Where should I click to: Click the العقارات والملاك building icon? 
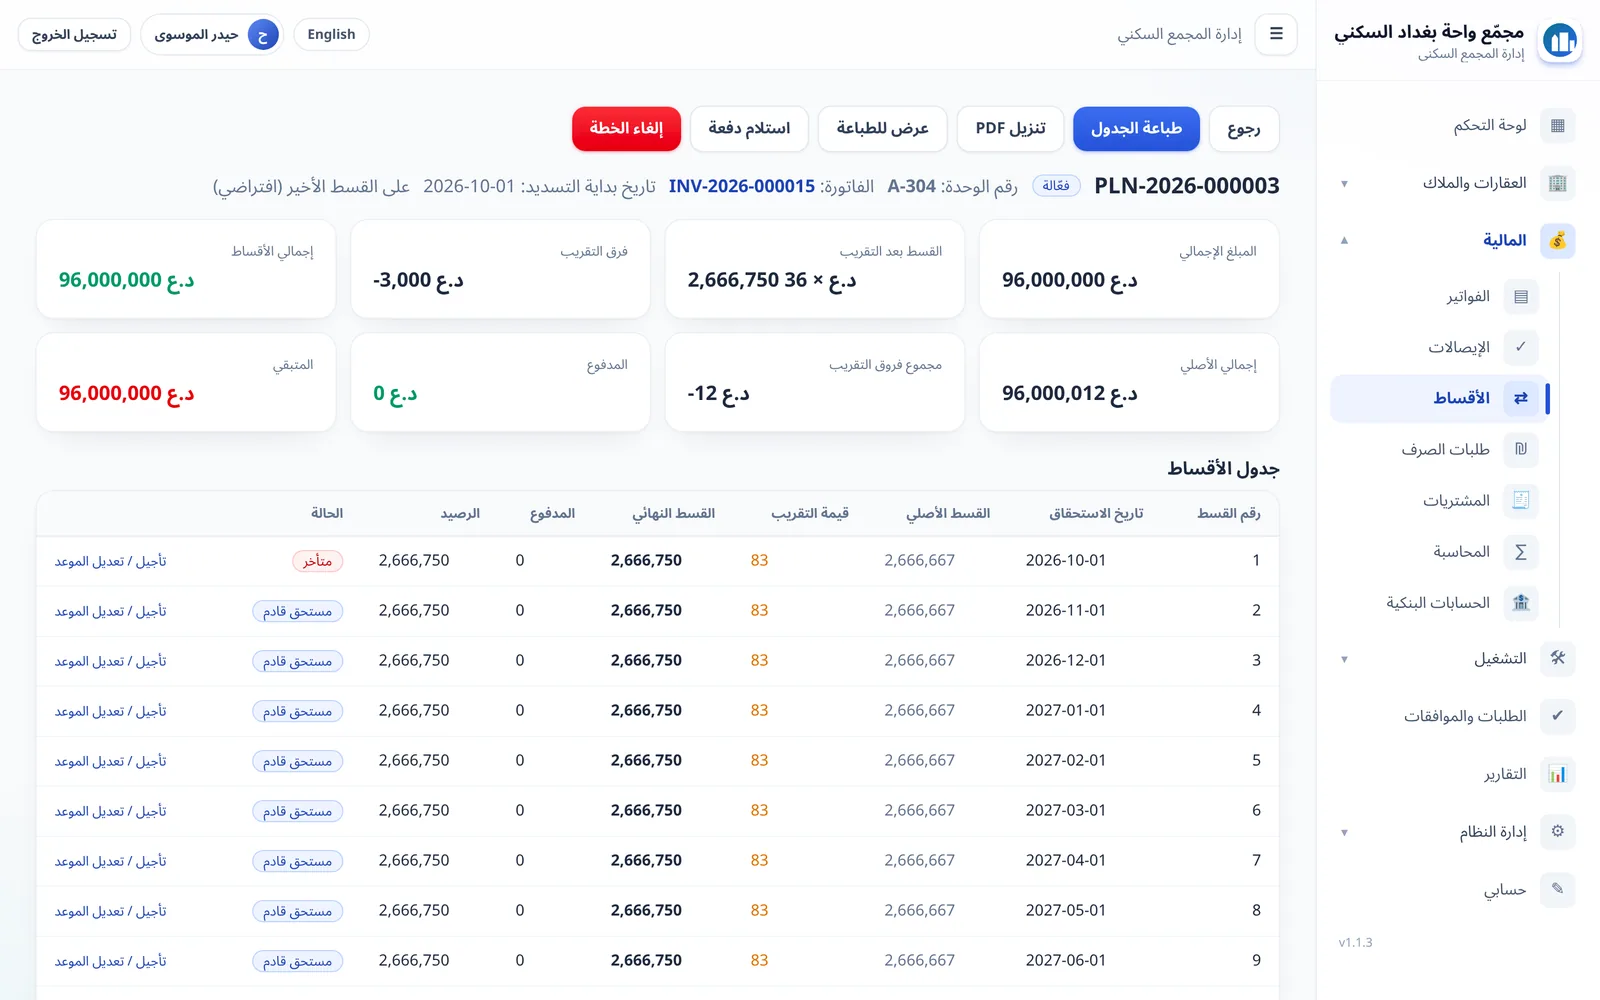[1557, 183]
